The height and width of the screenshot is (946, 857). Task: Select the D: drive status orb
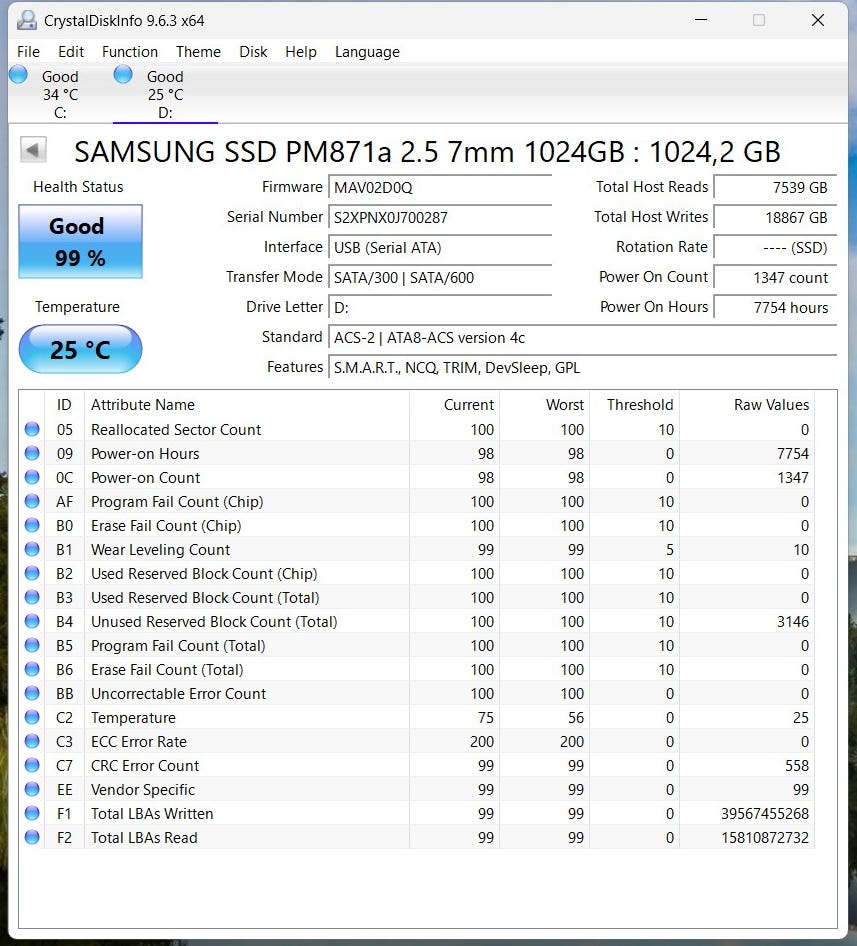point(123,74)
